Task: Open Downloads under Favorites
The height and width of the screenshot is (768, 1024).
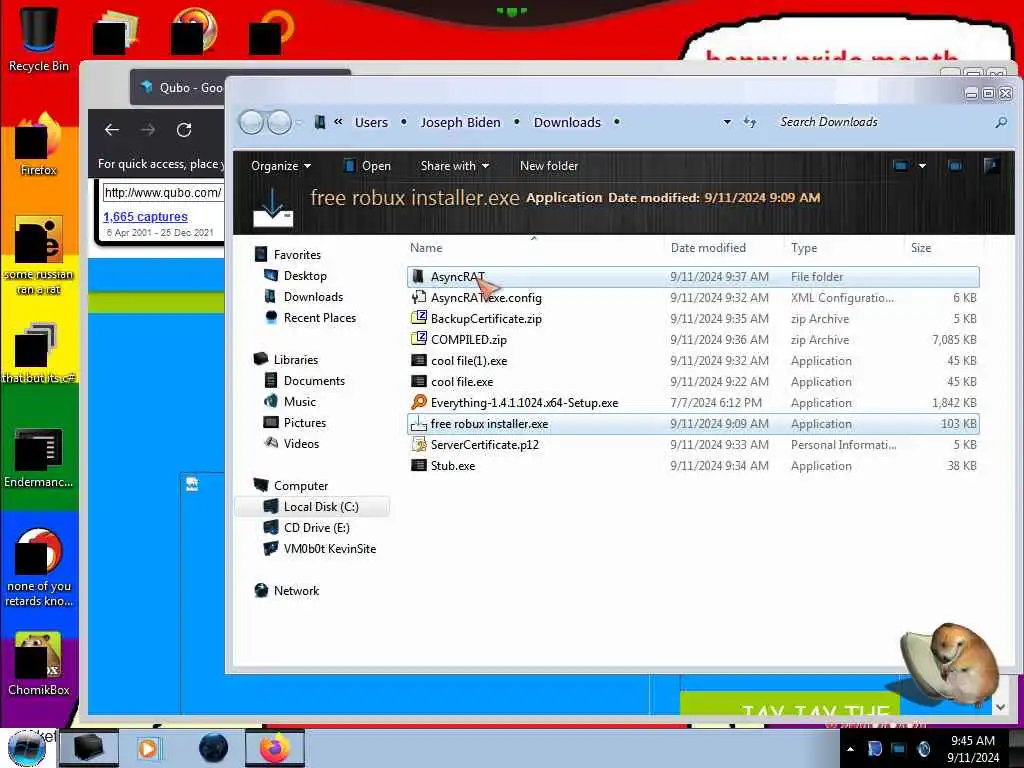Action: 313,296
